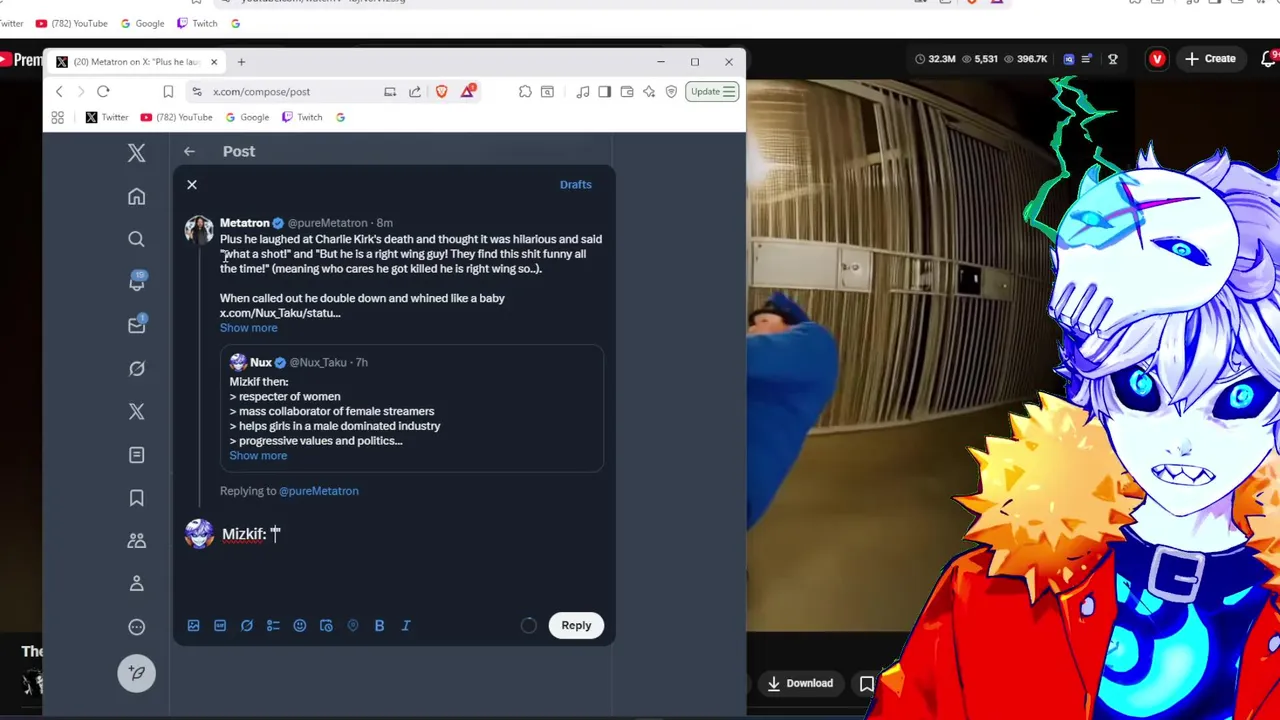This screenshot has height=720, width=1280.
Task: Click the bookmark save icon beside Download in YouTube
Action: (x=866, y=684)
